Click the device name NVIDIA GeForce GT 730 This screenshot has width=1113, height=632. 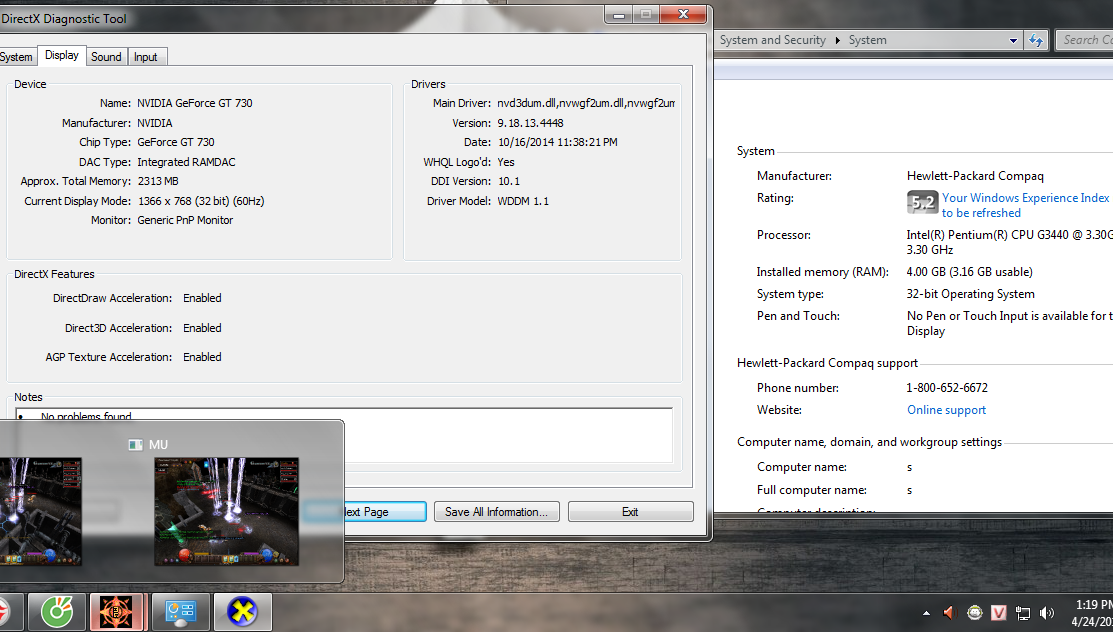click(194, 103)
